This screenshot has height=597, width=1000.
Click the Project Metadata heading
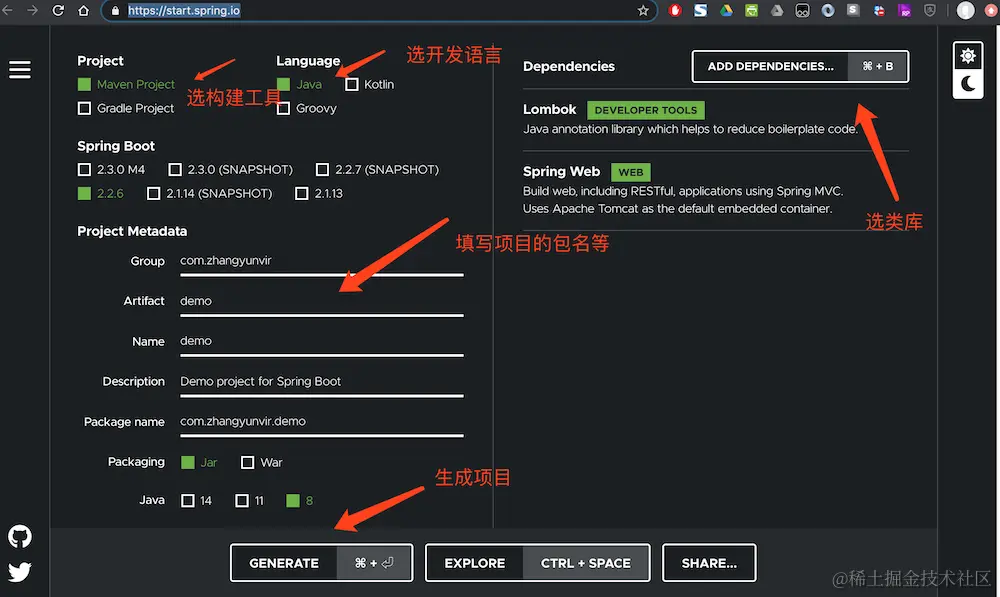coord(132,231)
